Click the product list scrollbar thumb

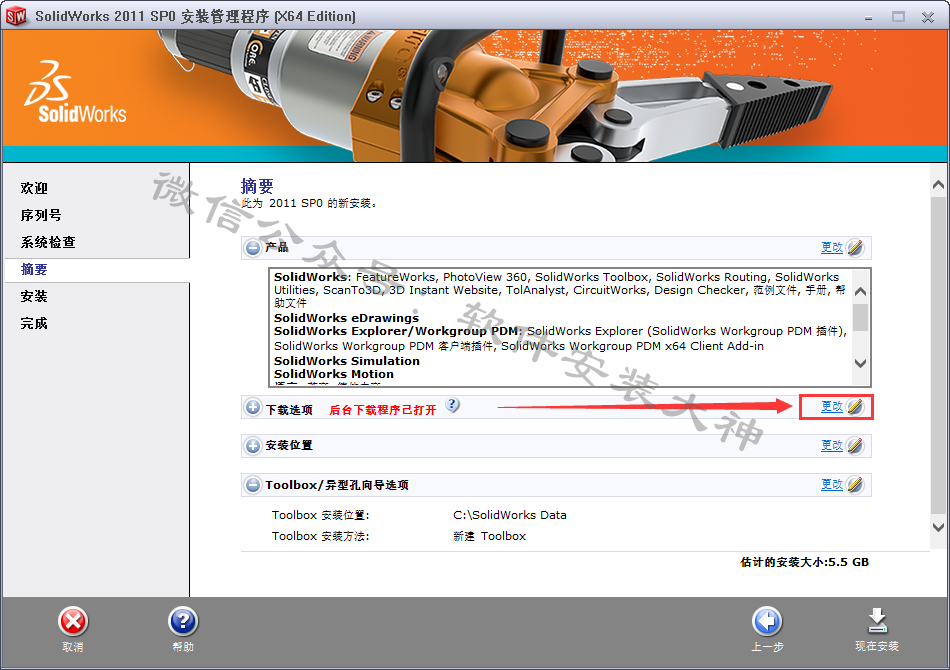(x=860, y=317)
